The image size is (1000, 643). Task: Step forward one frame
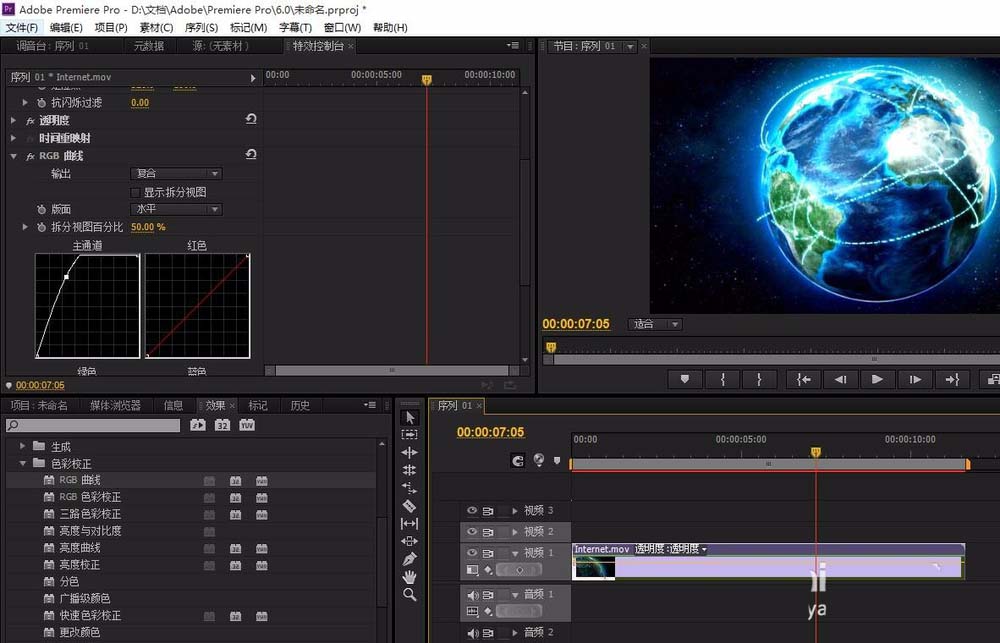point(915,379)
